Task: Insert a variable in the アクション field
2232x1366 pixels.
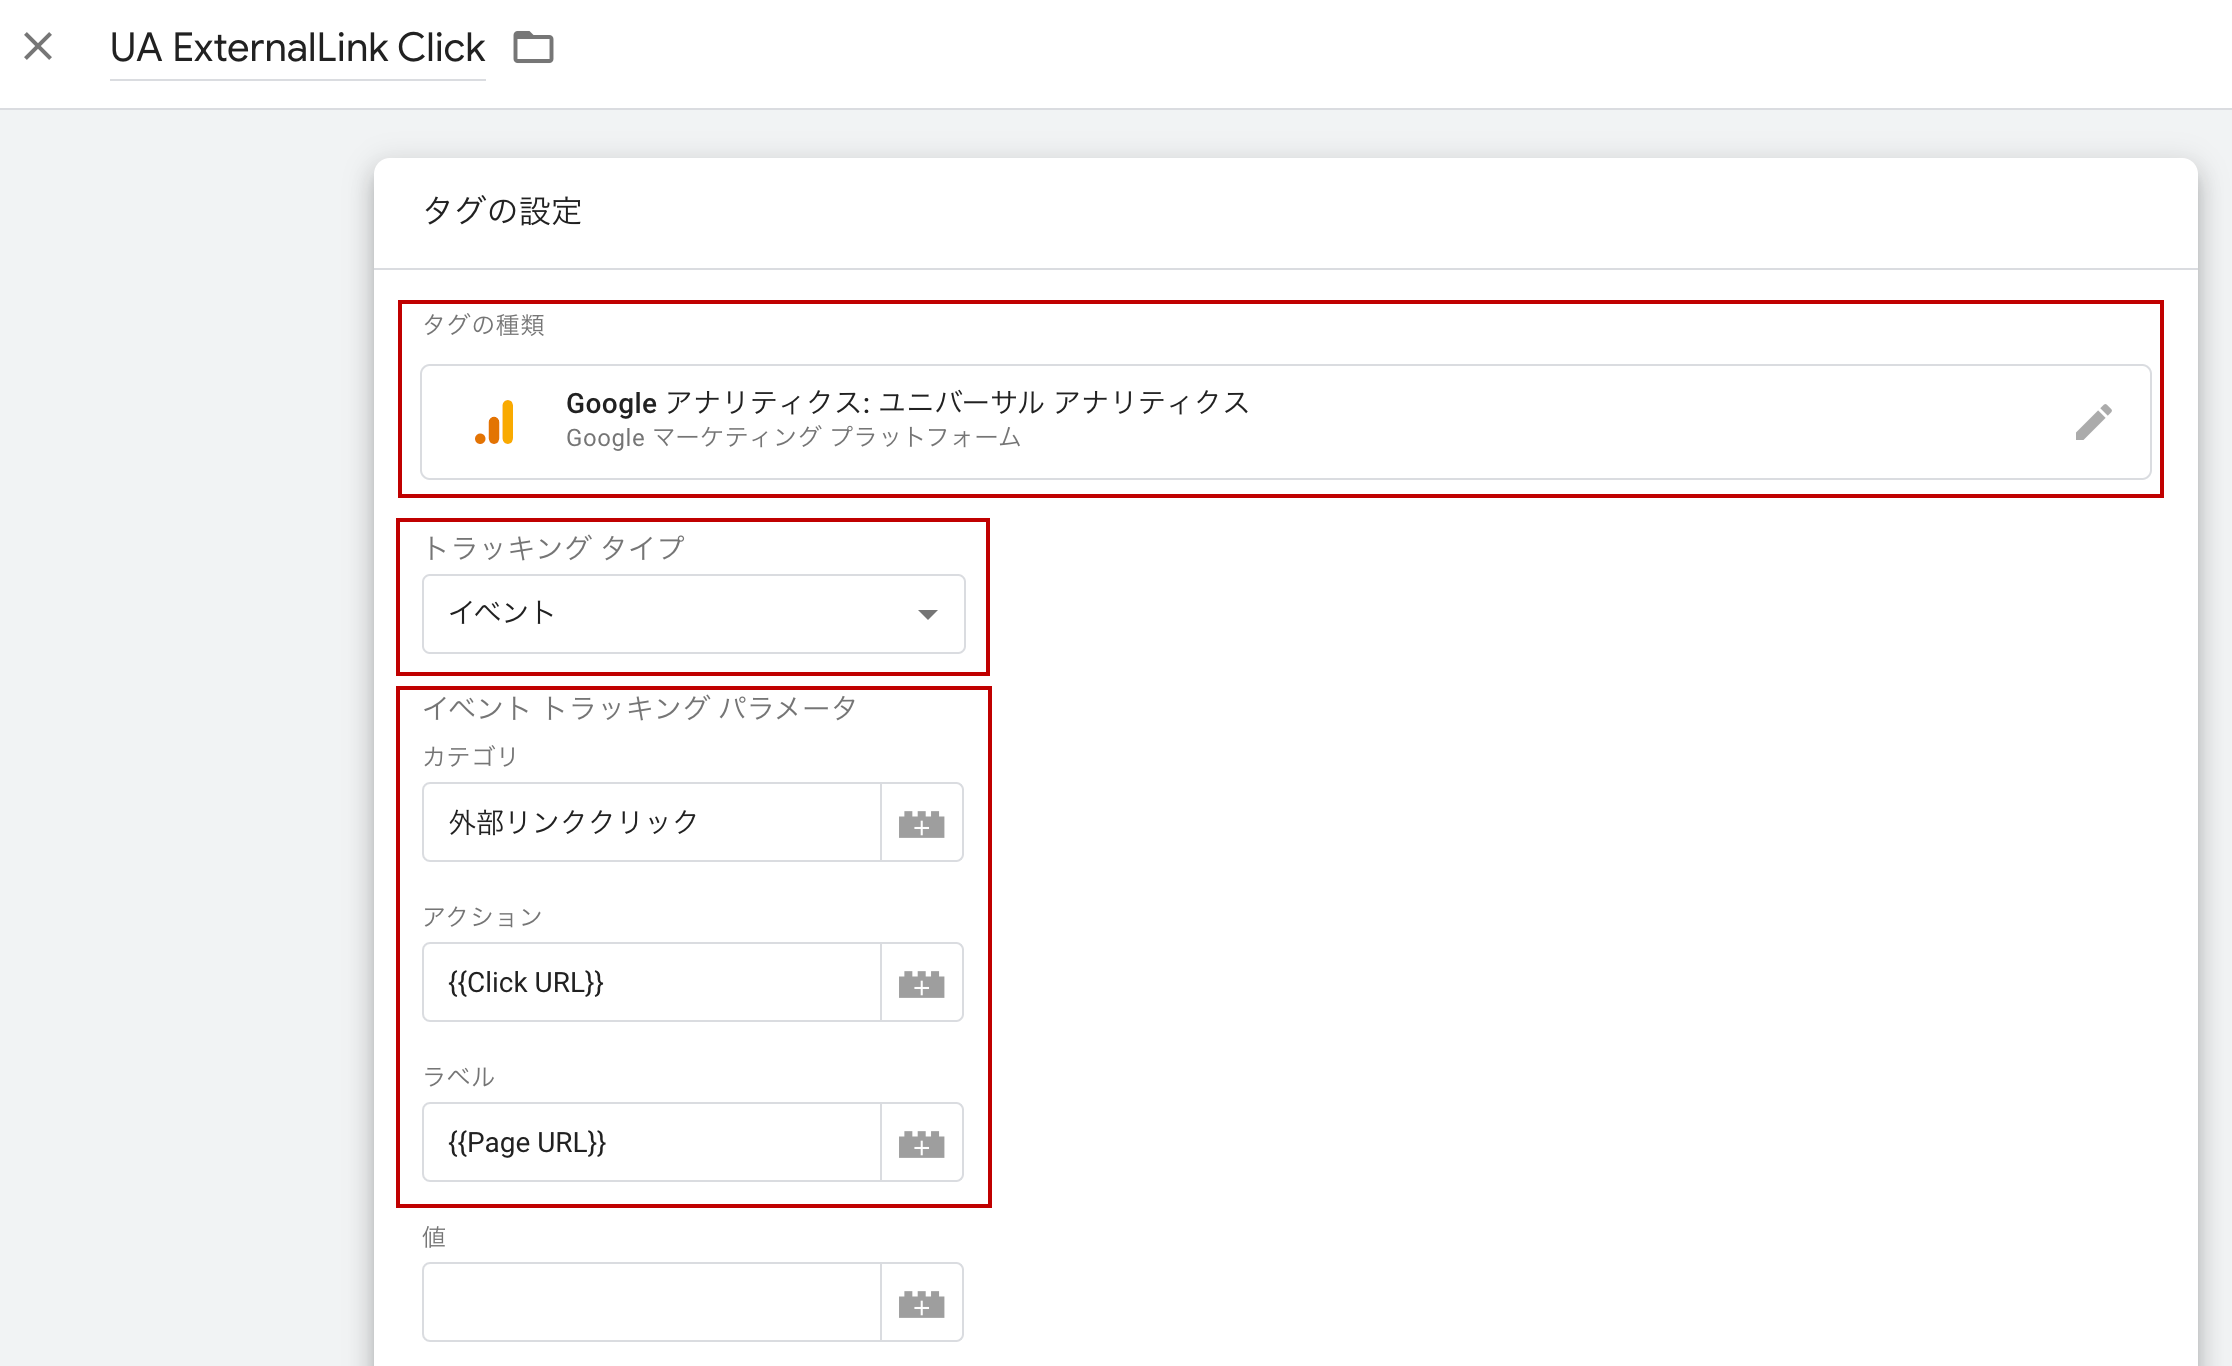Action: point(921,983)
